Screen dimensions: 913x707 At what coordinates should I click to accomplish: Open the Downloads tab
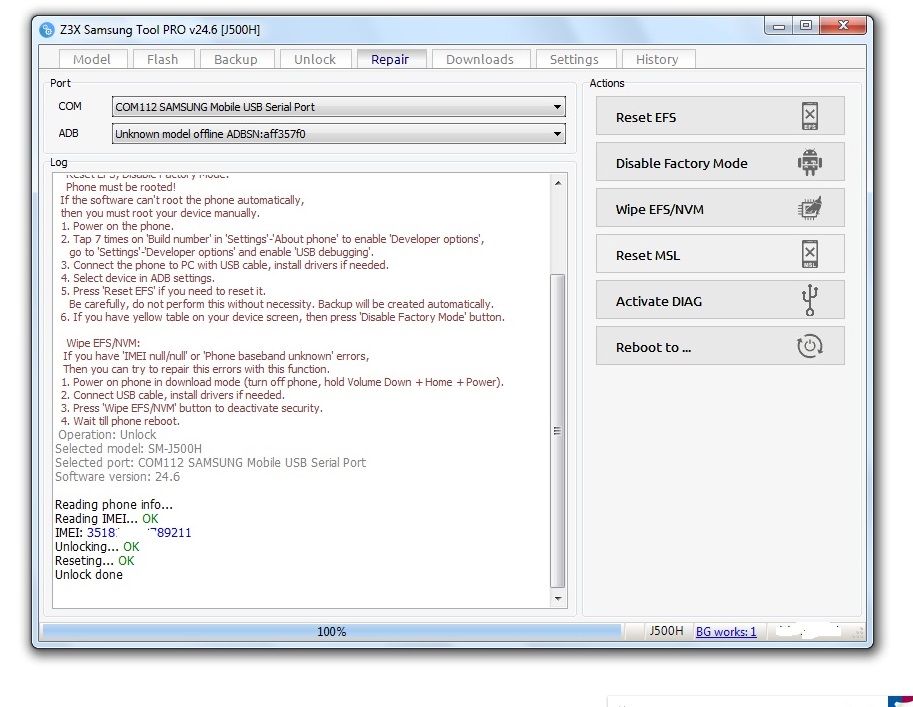(480, 59)
